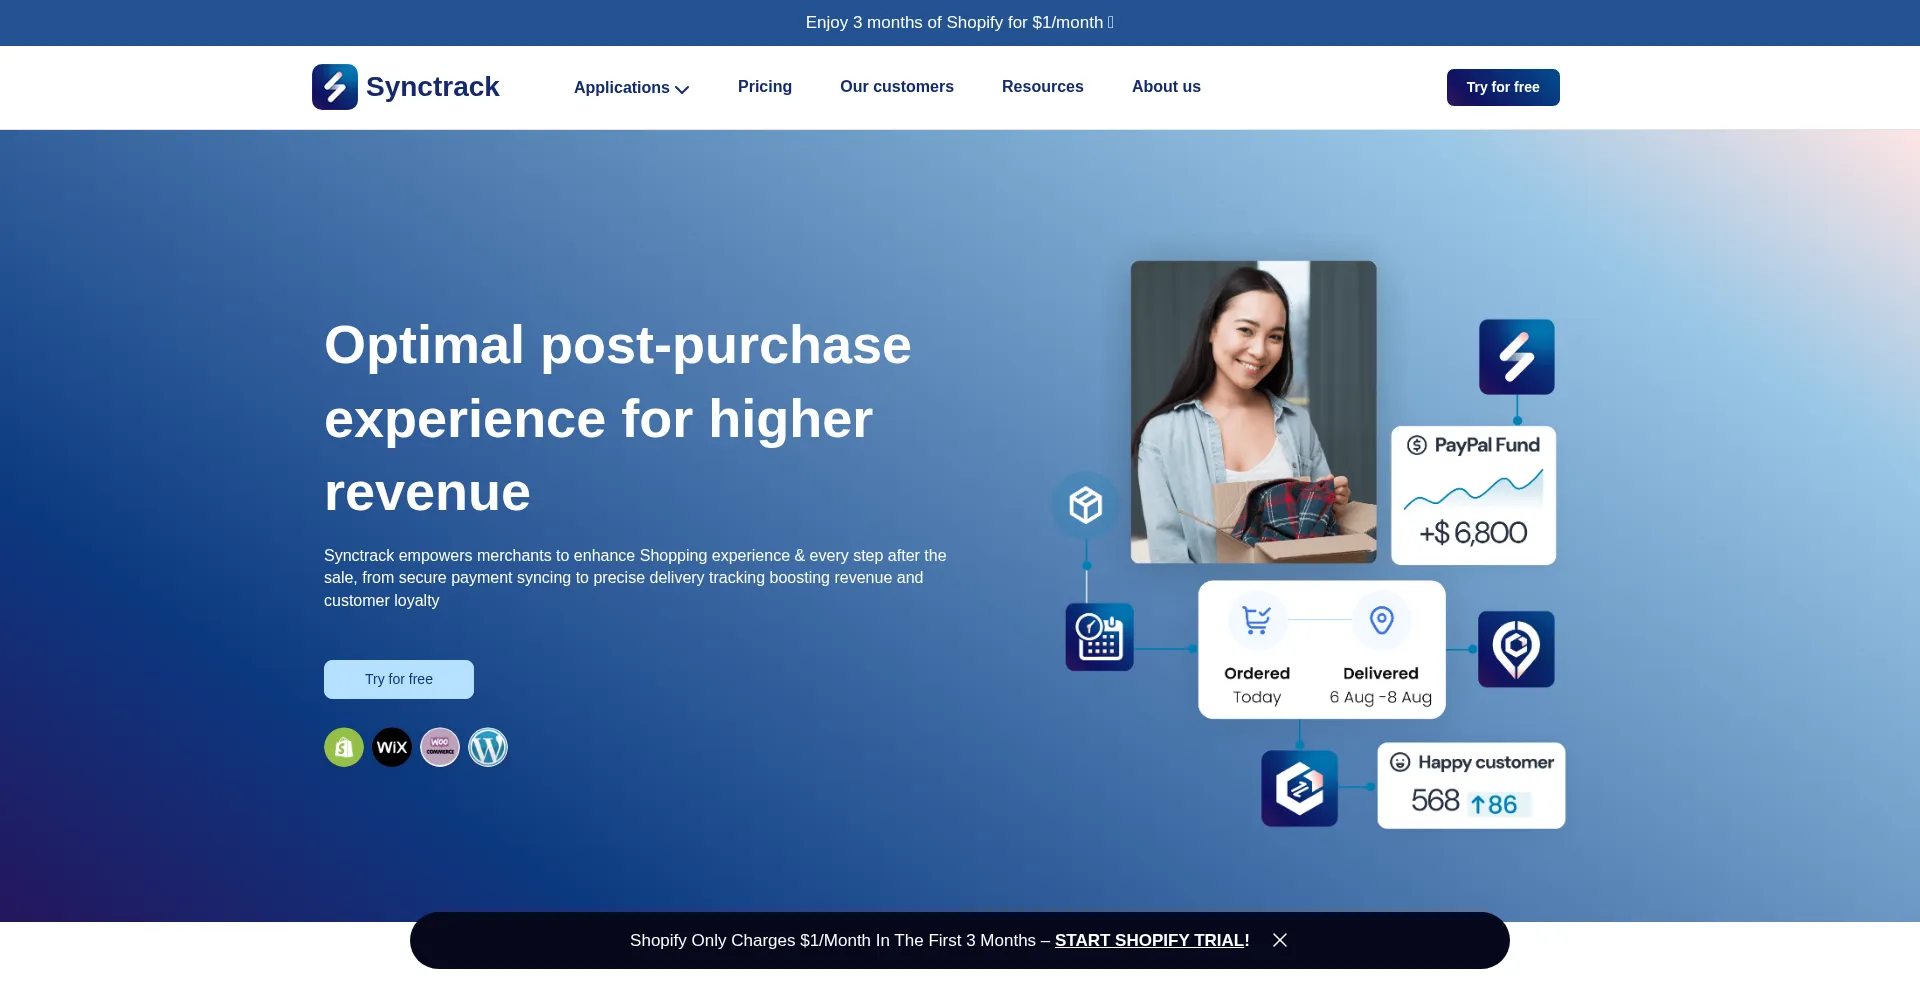Click Try for free in the navbar
Screen dimensions: 1920x993
coord(1502,87)
